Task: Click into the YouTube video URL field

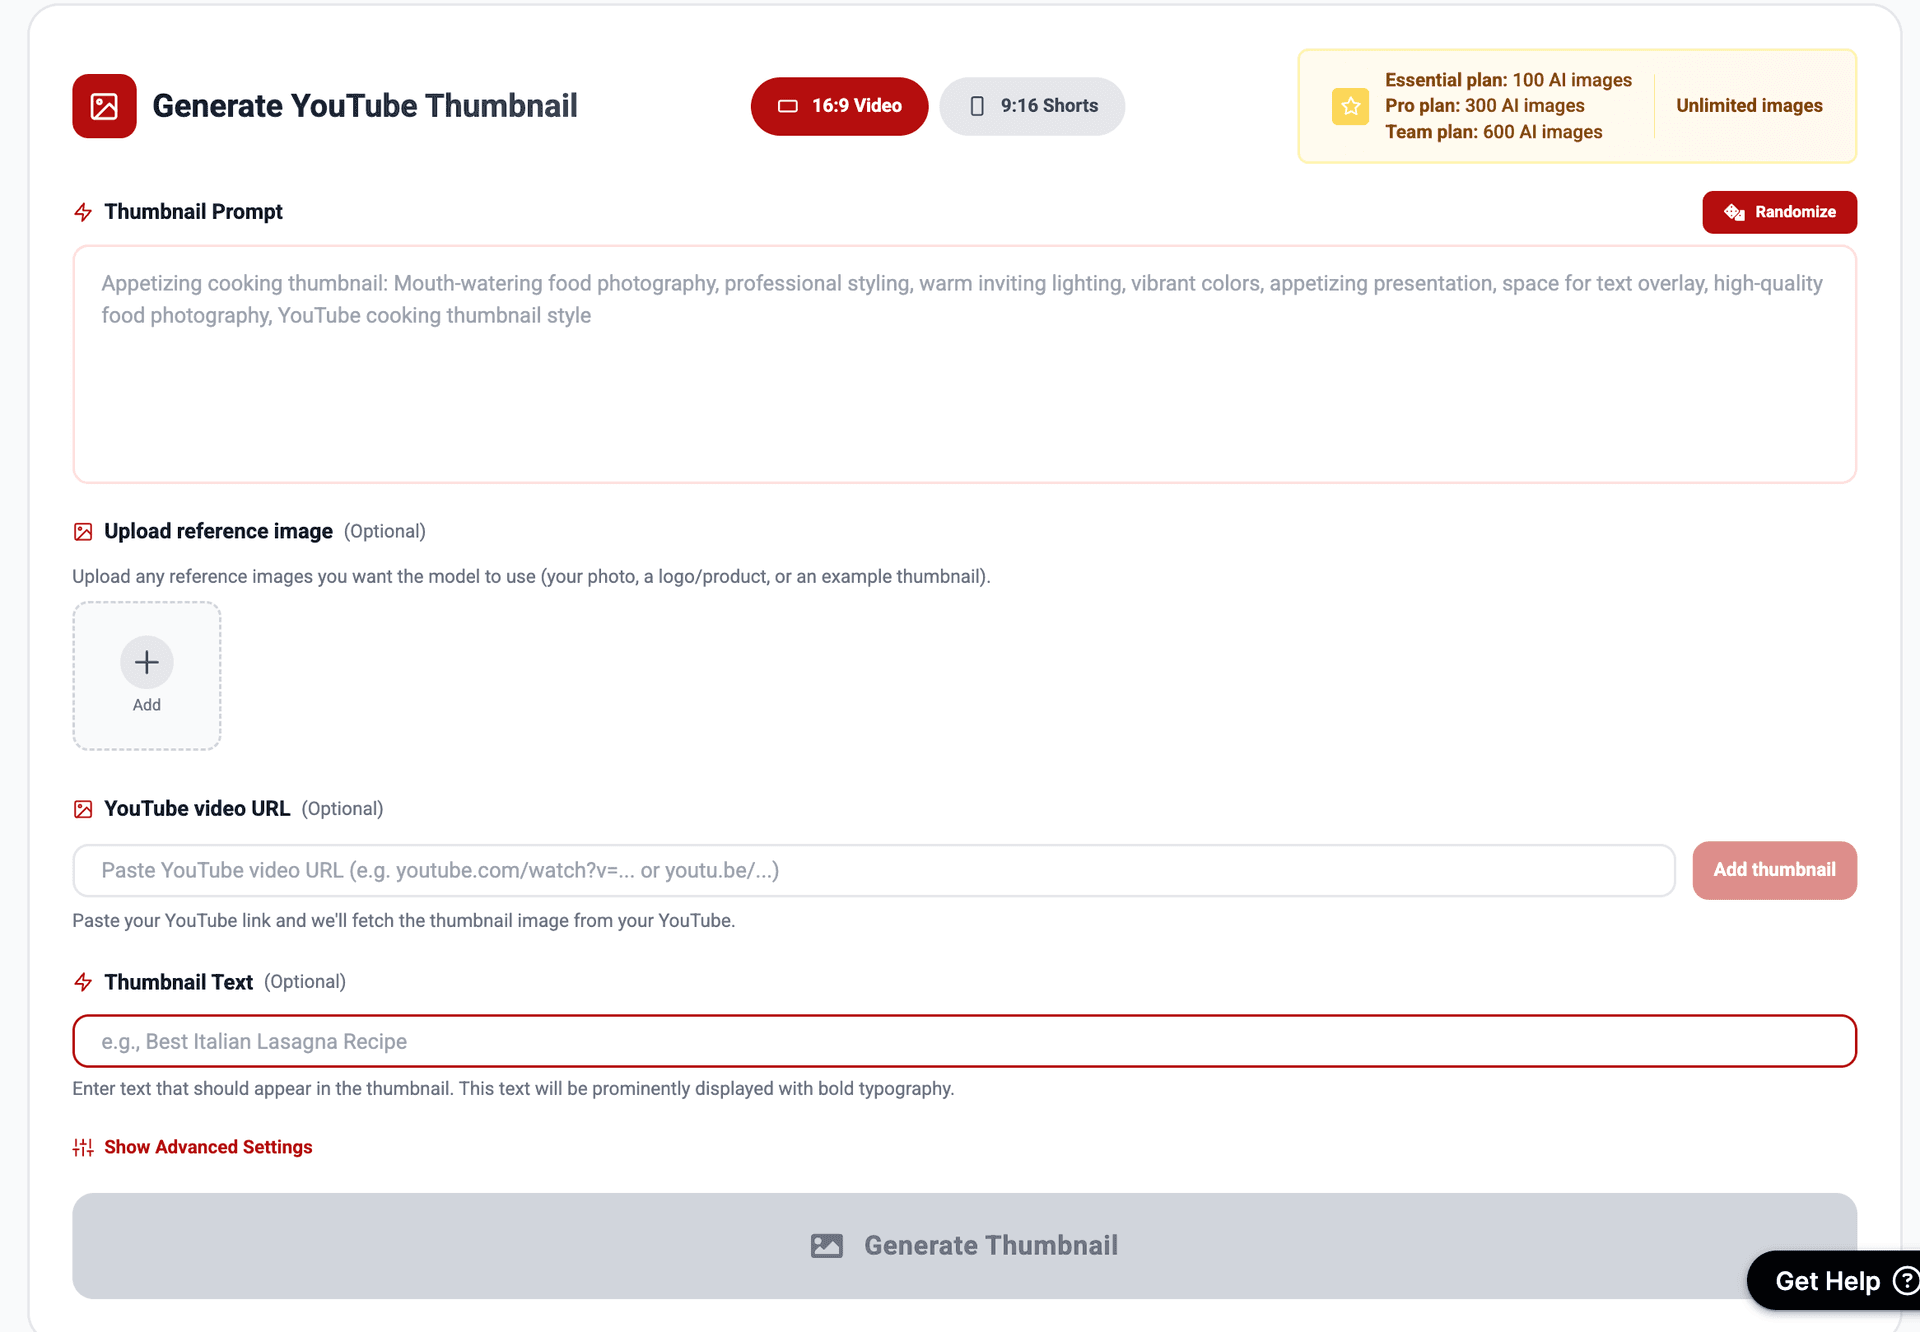Action: 873,870
